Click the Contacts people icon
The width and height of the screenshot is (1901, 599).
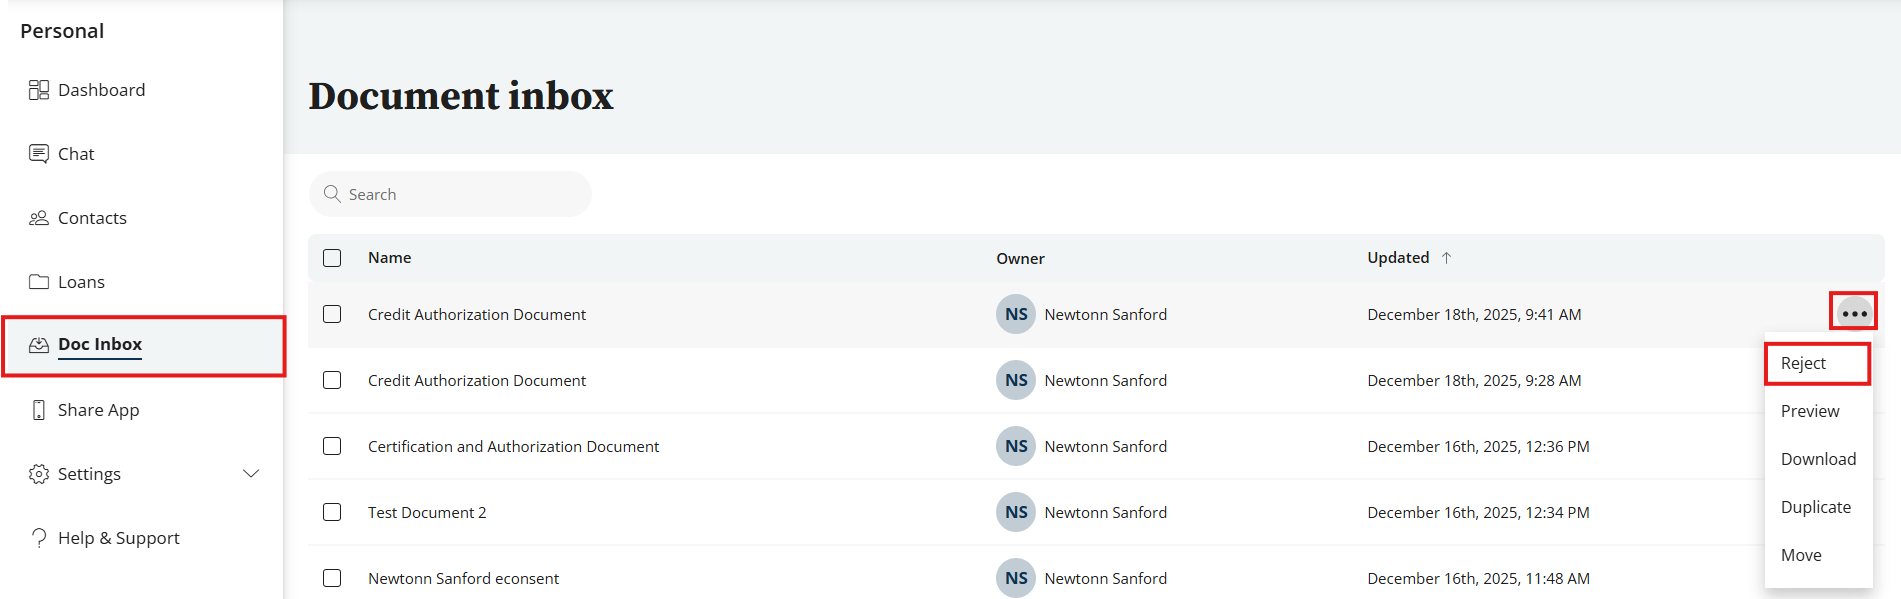(39, 218)
